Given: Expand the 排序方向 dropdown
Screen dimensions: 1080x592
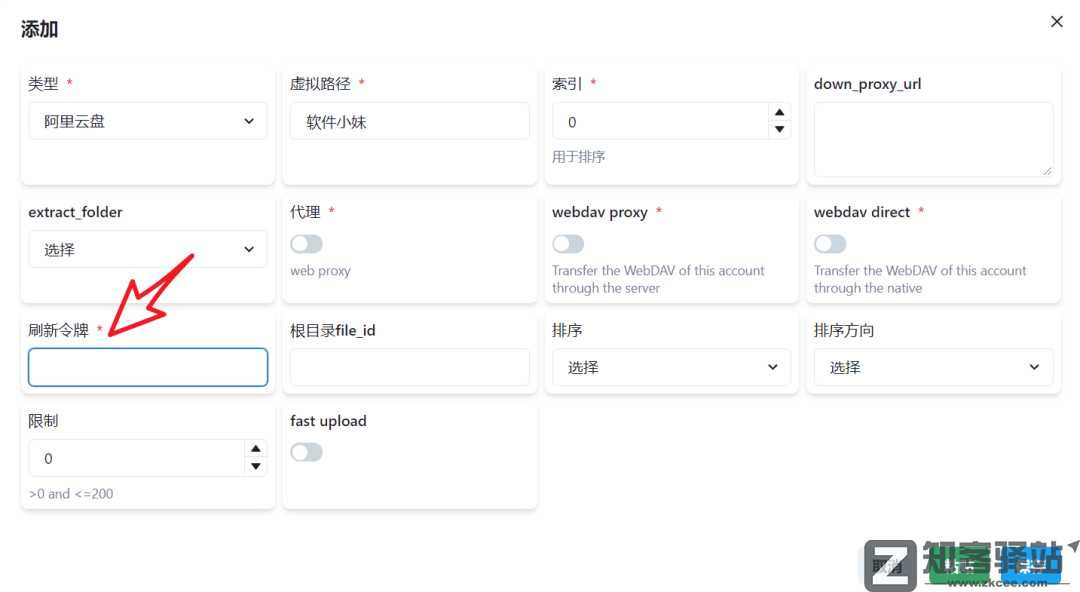Looking at the screenshot, I should [x=933, y=367].
